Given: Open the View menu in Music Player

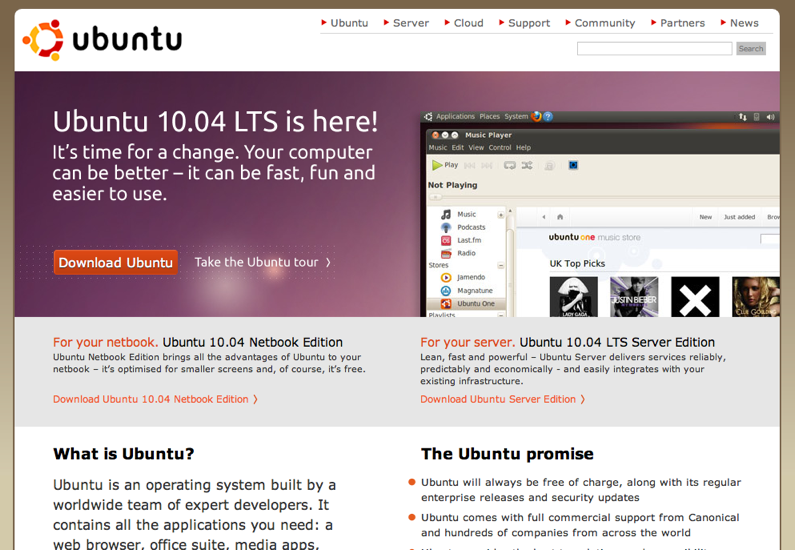Looking at the screenshot, I should tap(476, 148).
